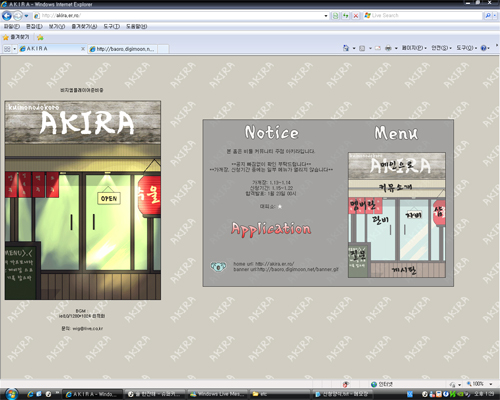
Task: Click the Help question mark icon
Action: point(484,48)
